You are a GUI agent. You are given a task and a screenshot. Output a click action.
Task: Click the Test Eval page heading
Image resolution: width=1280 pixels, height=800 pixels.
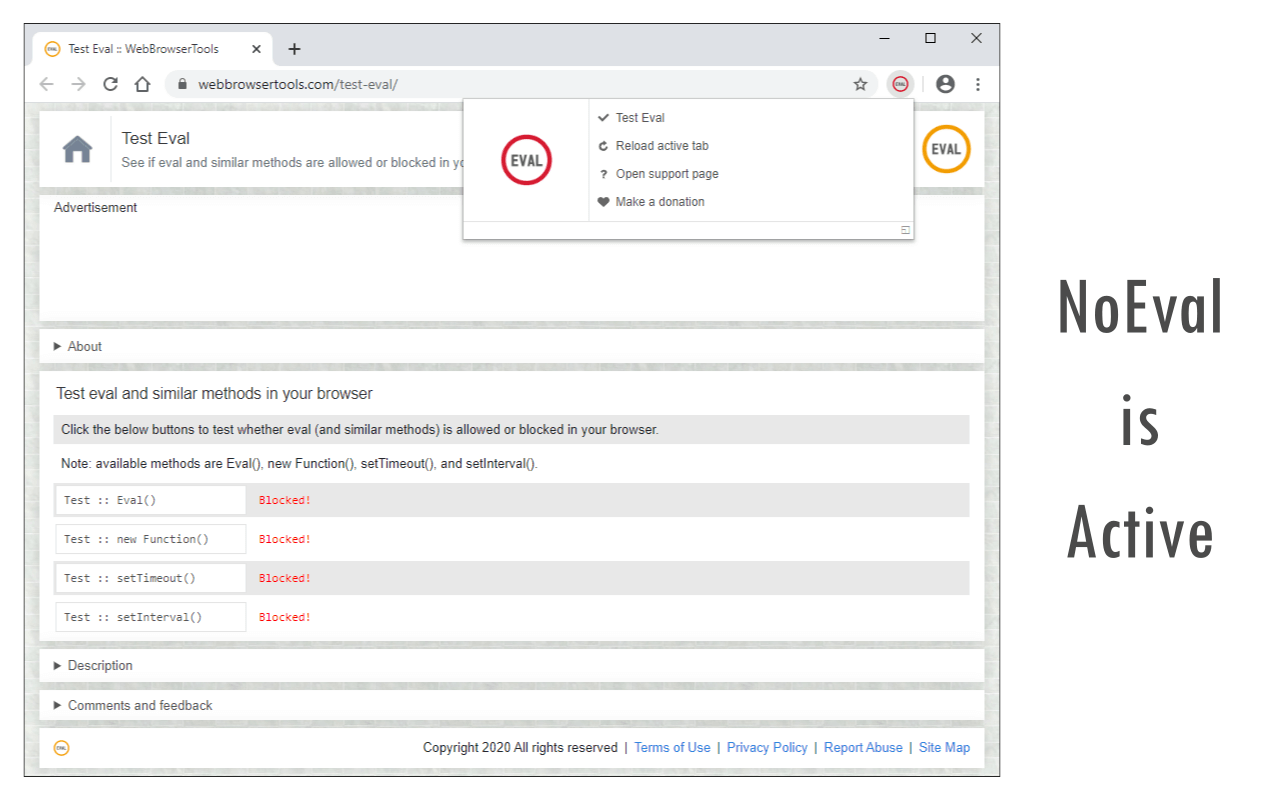point(156,138)
